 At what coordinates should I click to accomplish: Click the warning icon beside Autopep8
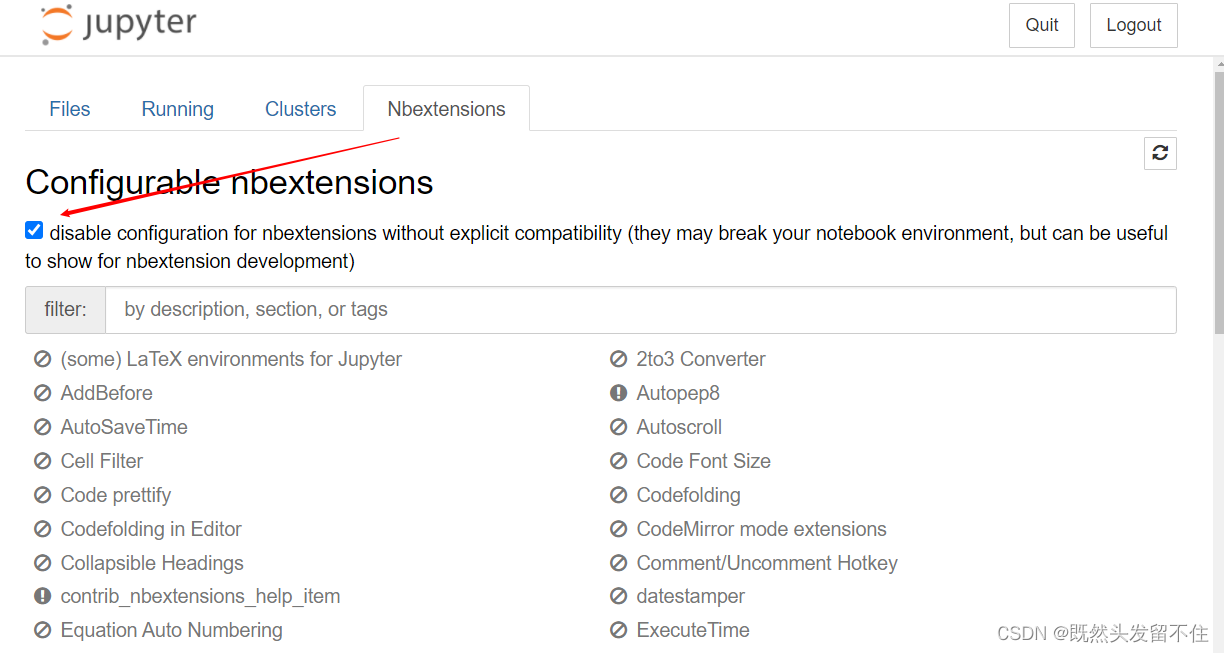tap(619, 393)
